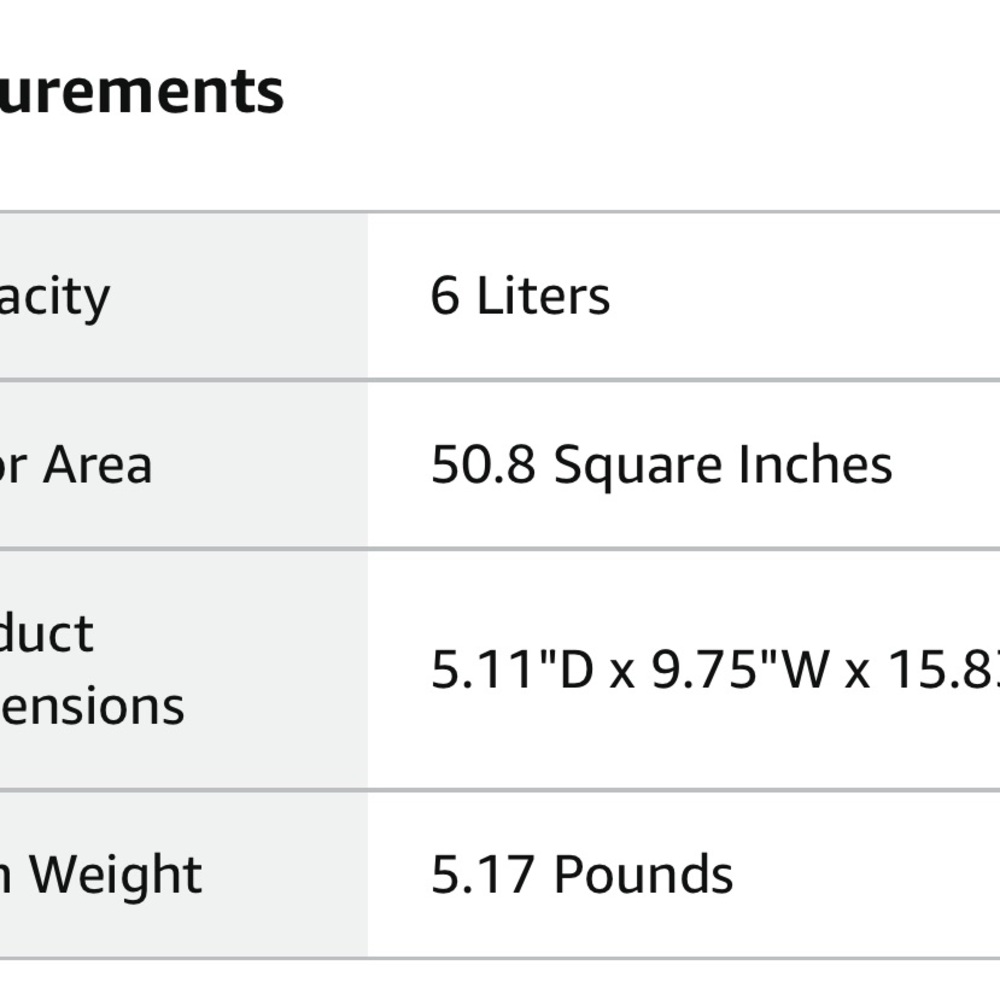The height and width of the screenshot is (1000, 1000).
Task: Click the number '50.8' in area row
Action: coord(483,465)
